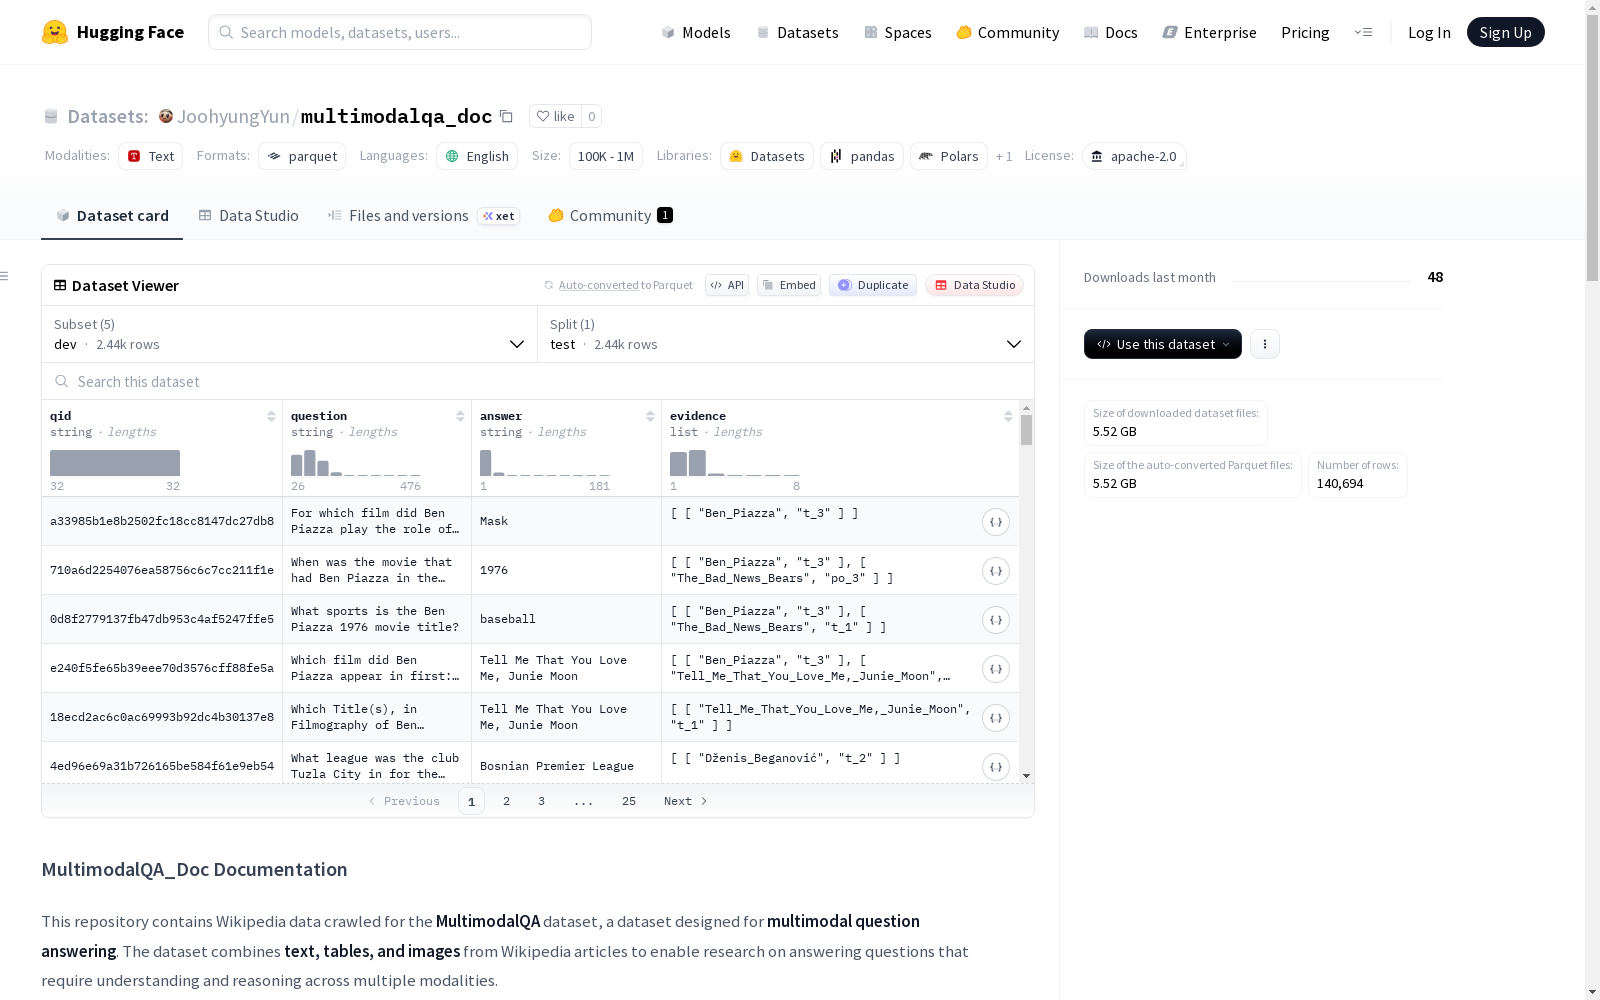
Task: Show the +1 additional libraries
Action: 1004,156
